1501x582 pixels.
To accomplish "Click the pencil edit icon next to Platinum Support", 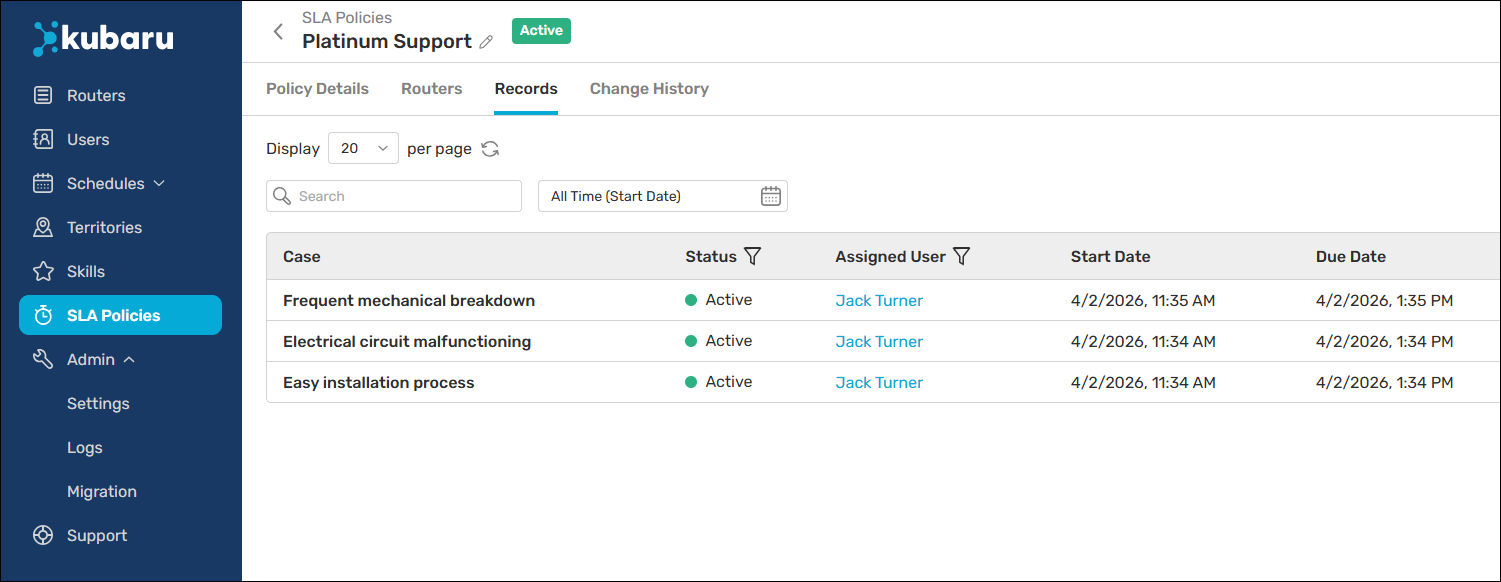I will coord(486,42).
